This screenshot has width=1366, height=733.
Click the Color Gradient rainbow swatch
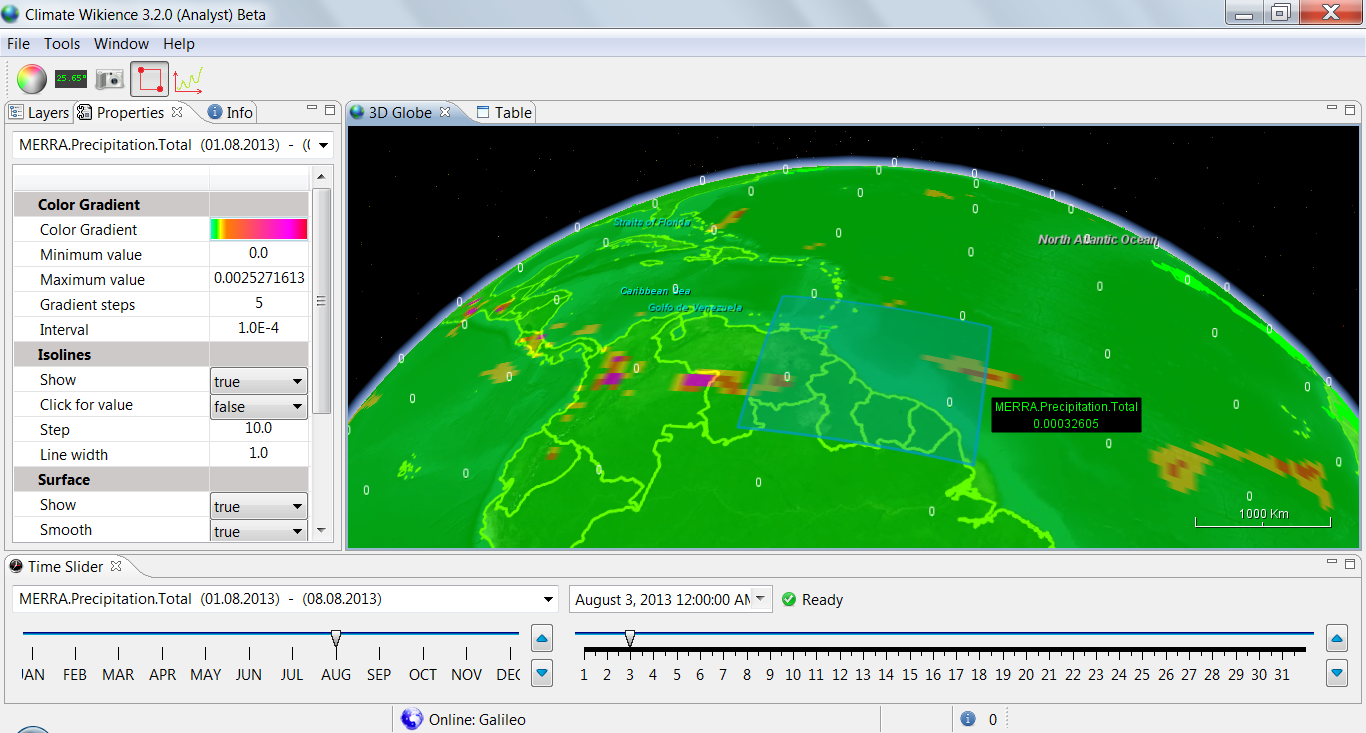[x=259, y=229]
